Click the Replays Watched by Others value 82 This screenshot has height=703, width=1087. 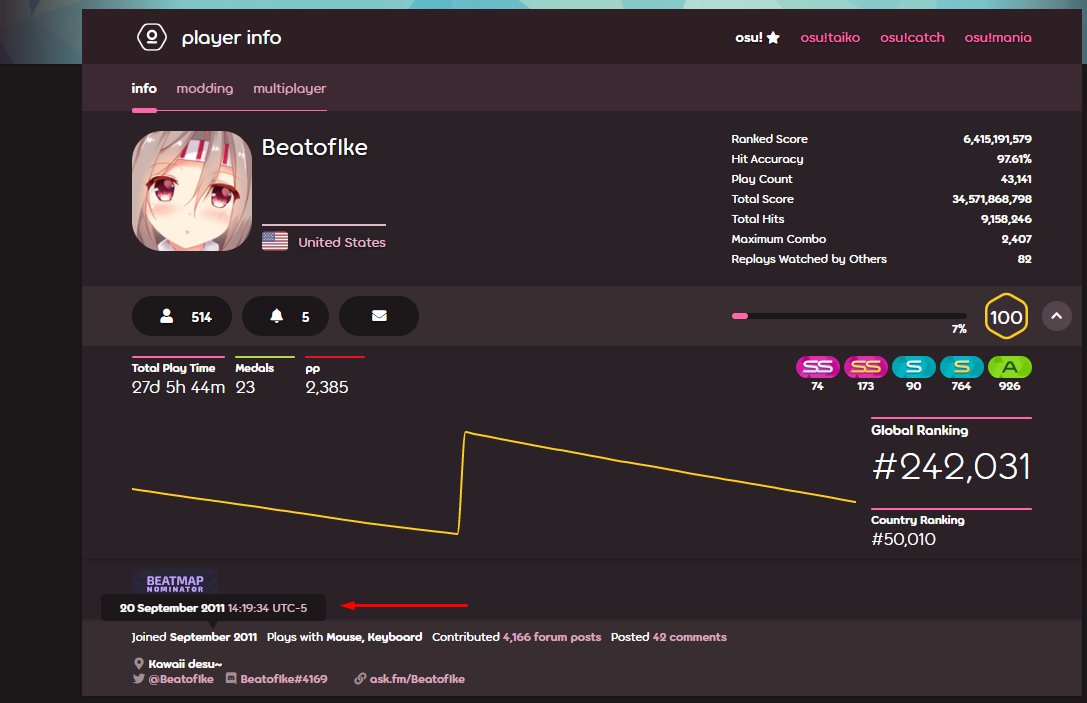1025,259
